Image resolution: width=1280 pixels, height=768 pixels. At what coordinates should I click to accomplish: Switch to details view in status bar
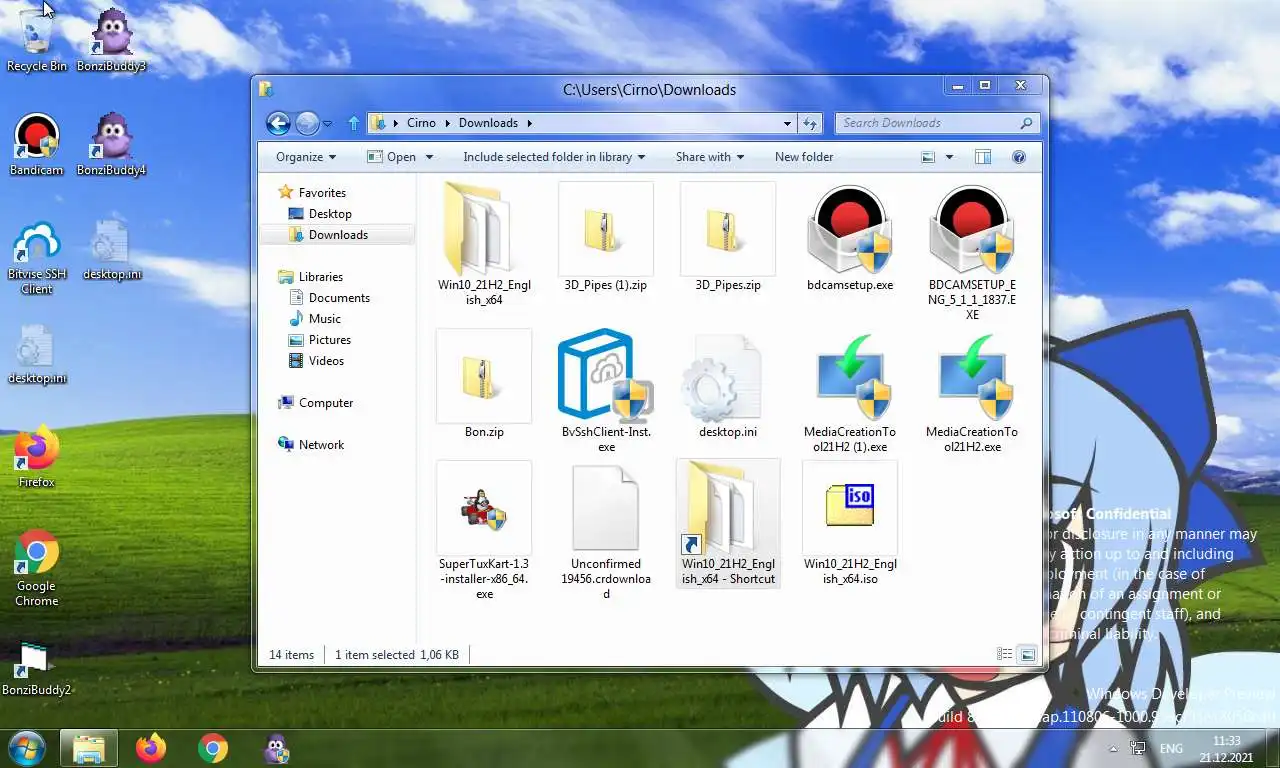pyautogui.click(x=1005, y=654)
